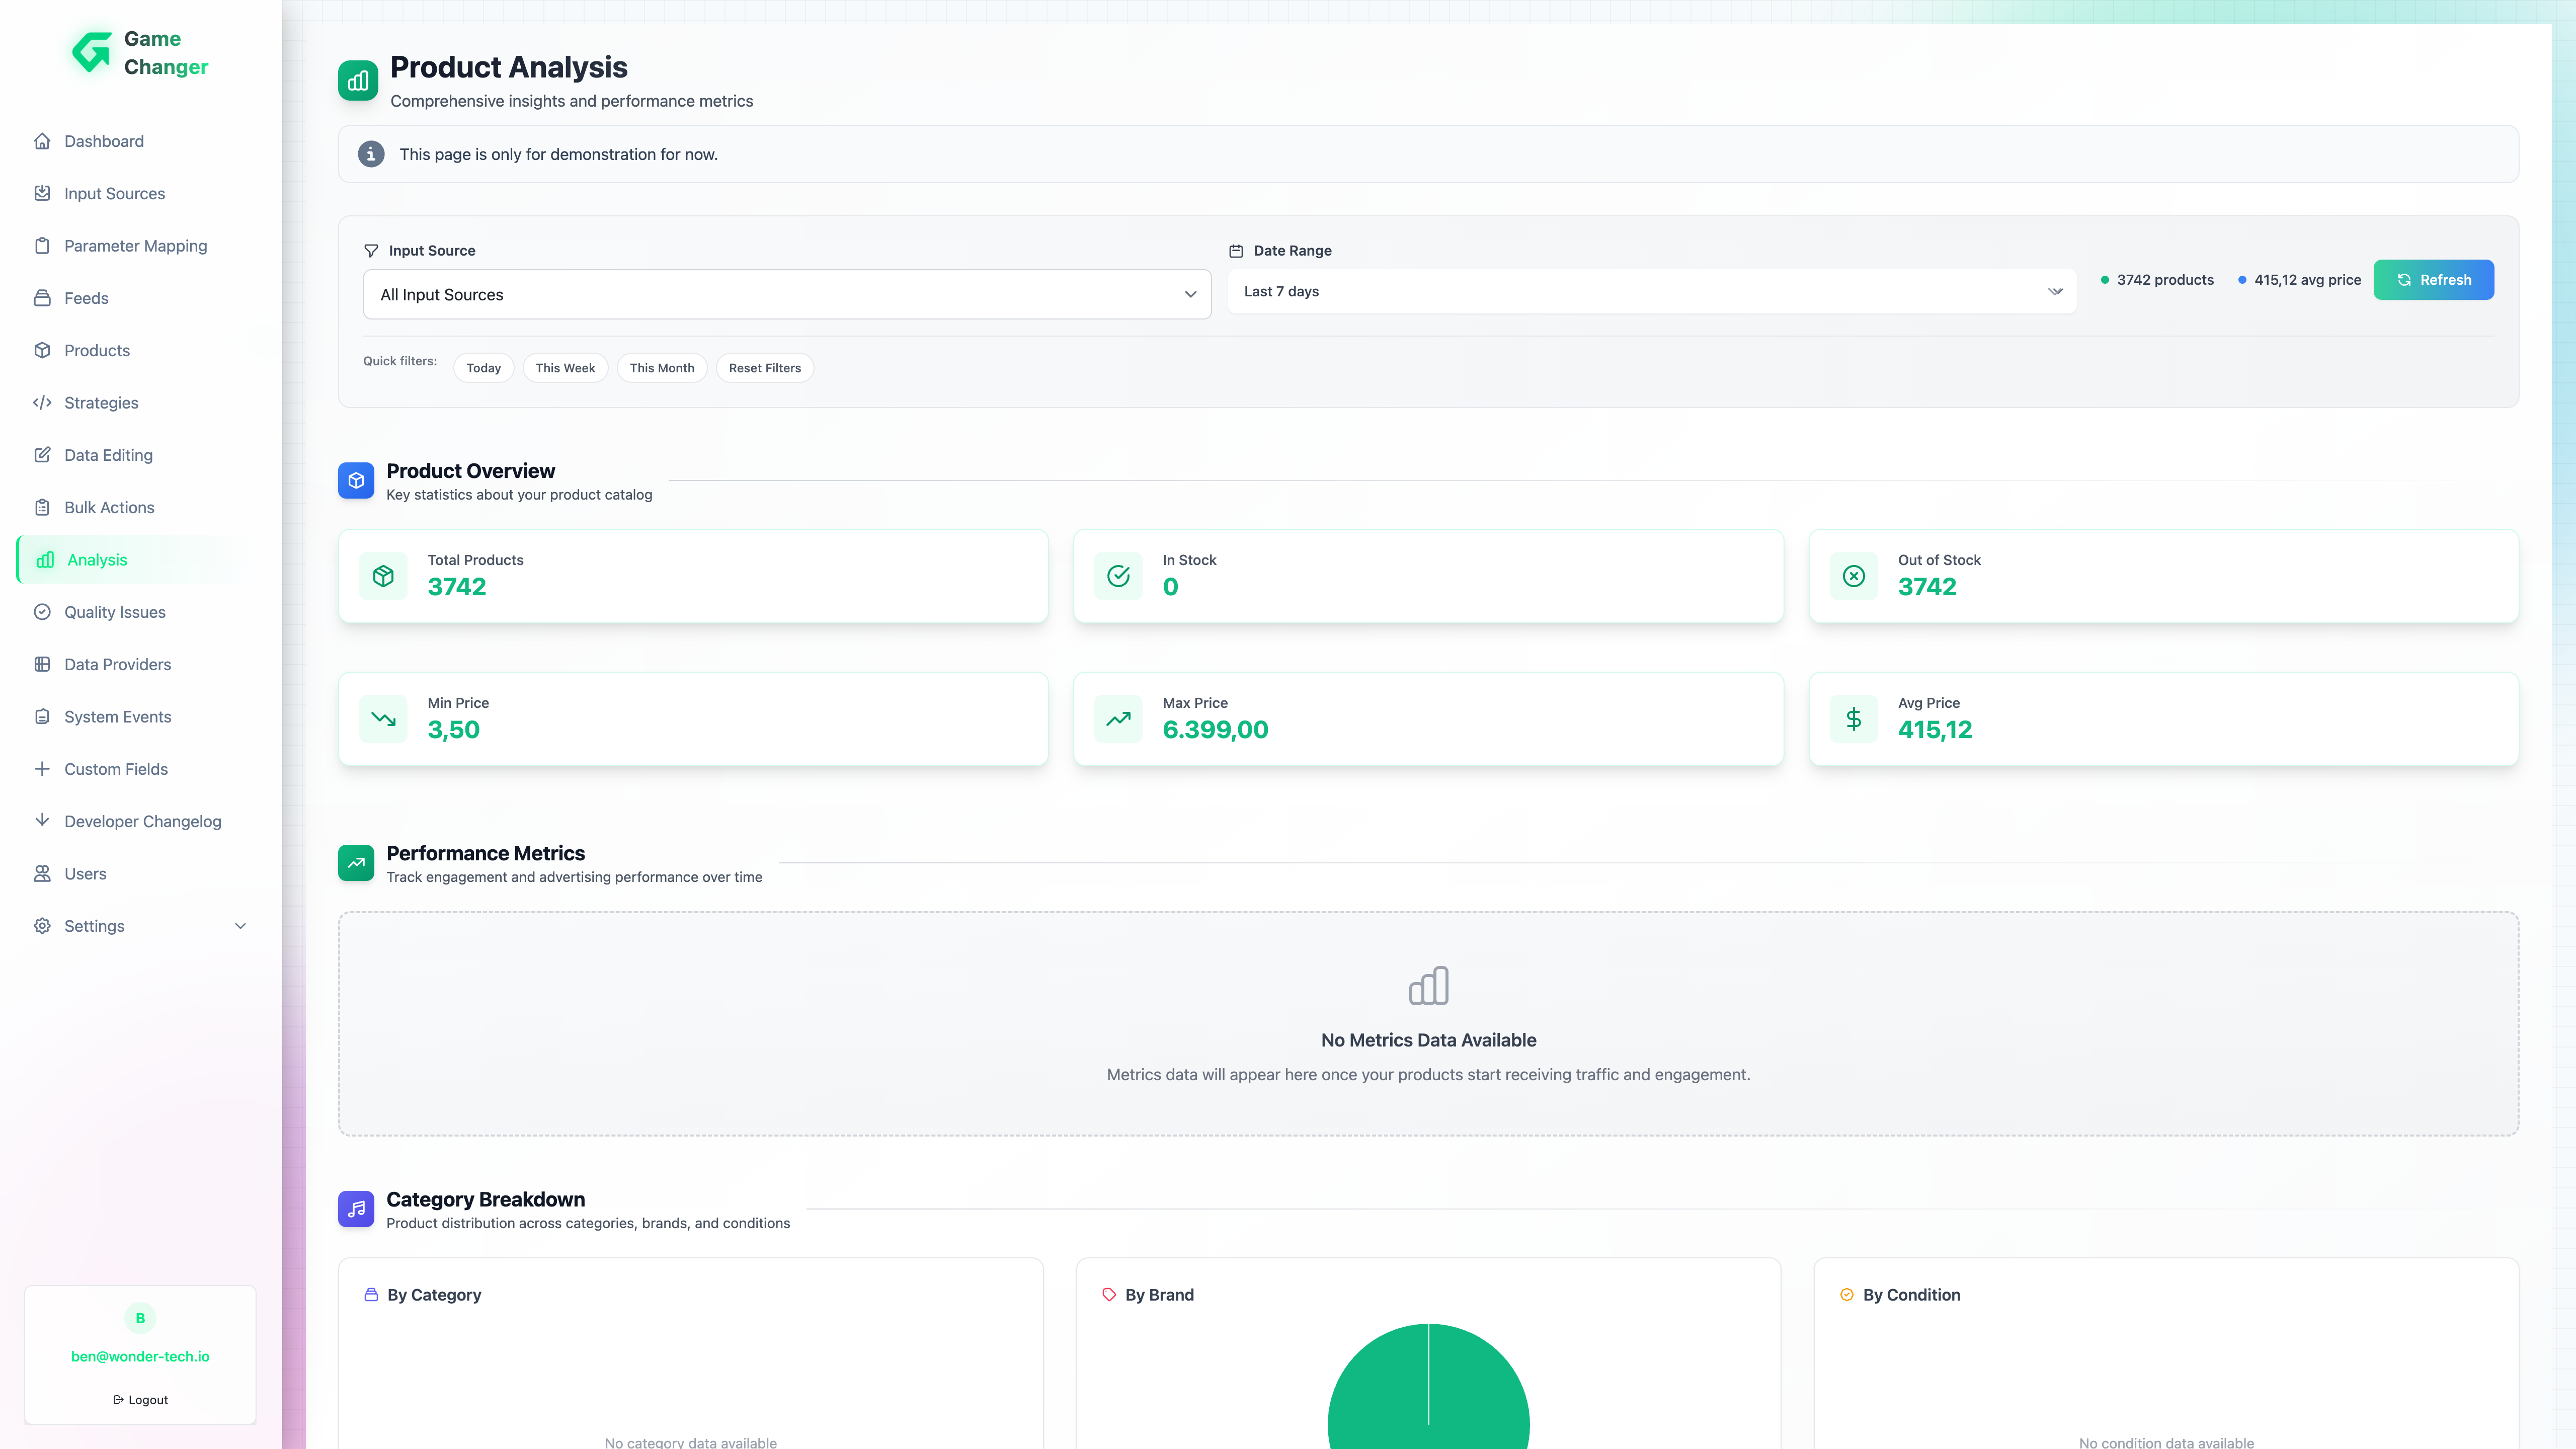The image size is (2576, 1449).
Task: Click the Out of Stock X icon
Action: tap(1853, 576)
